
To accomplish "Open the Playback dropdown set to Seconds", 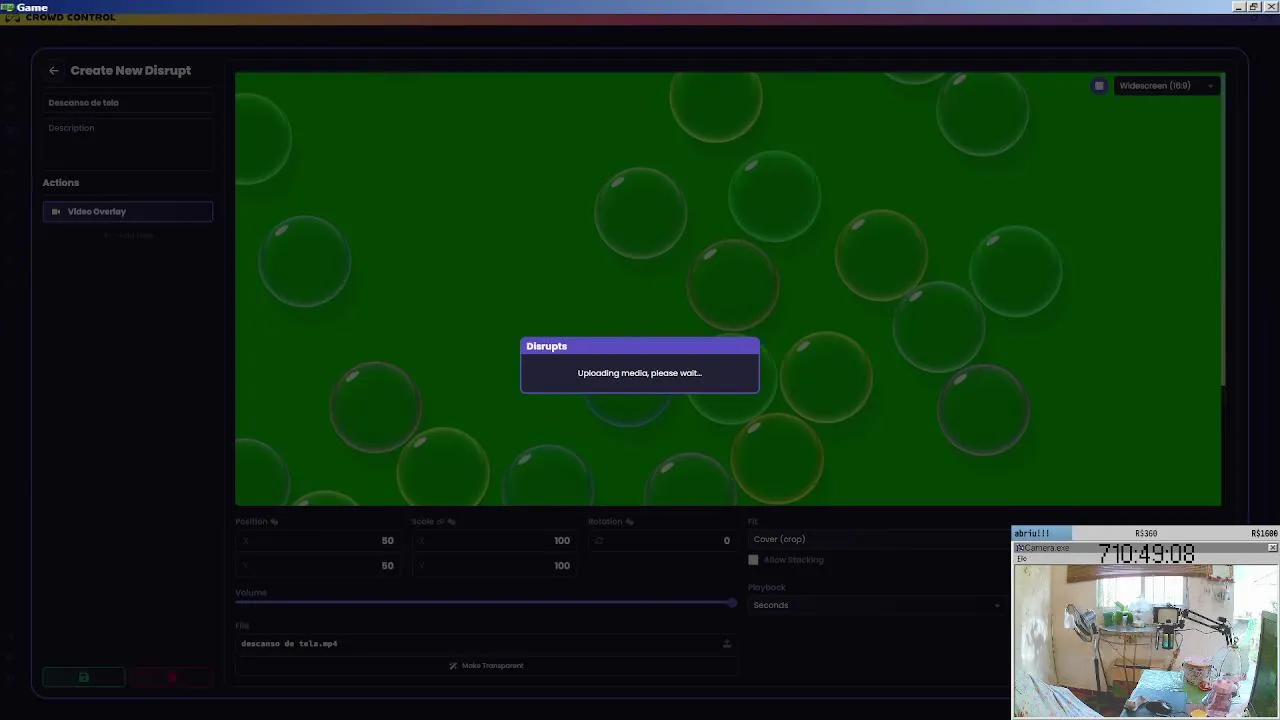I will coord(876,605).
